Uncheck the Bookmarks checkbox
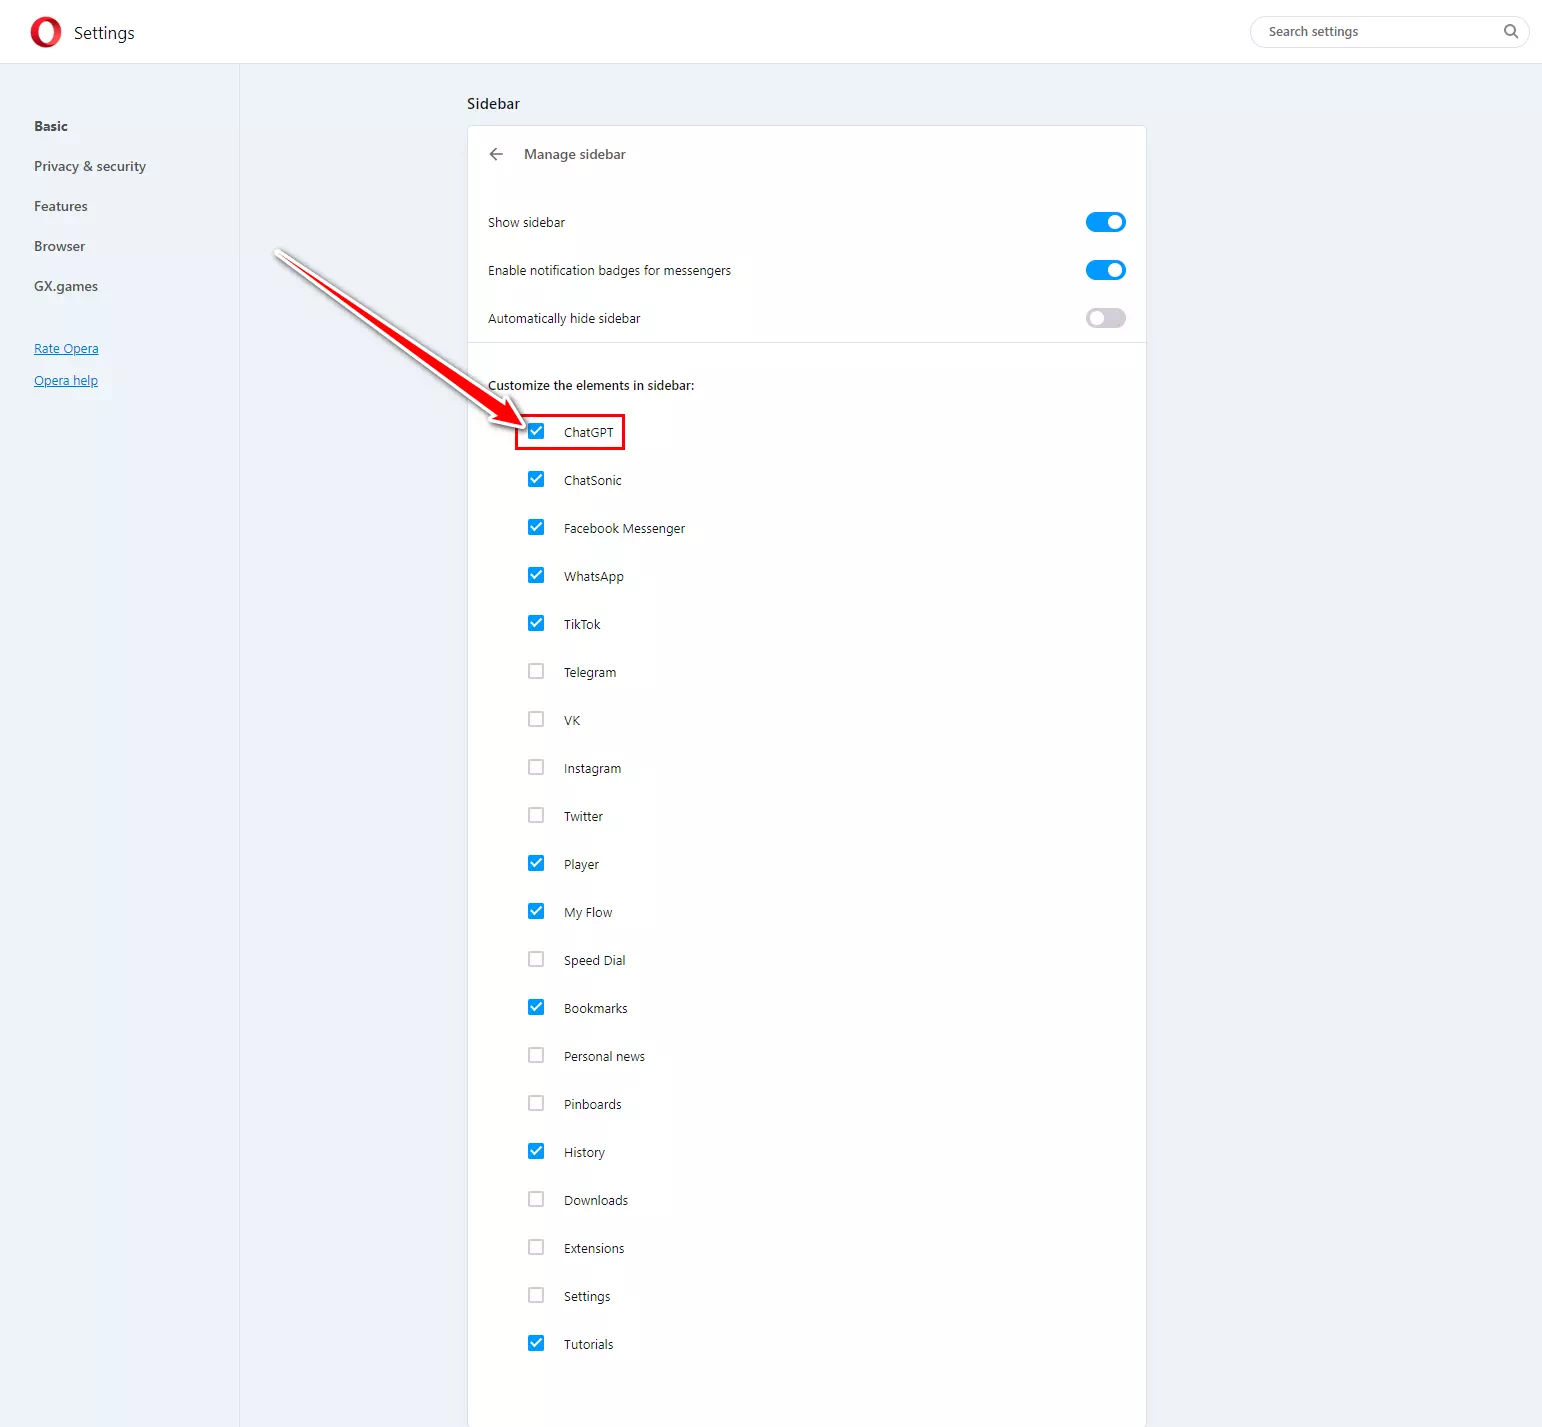 [x=536, y=1007]
